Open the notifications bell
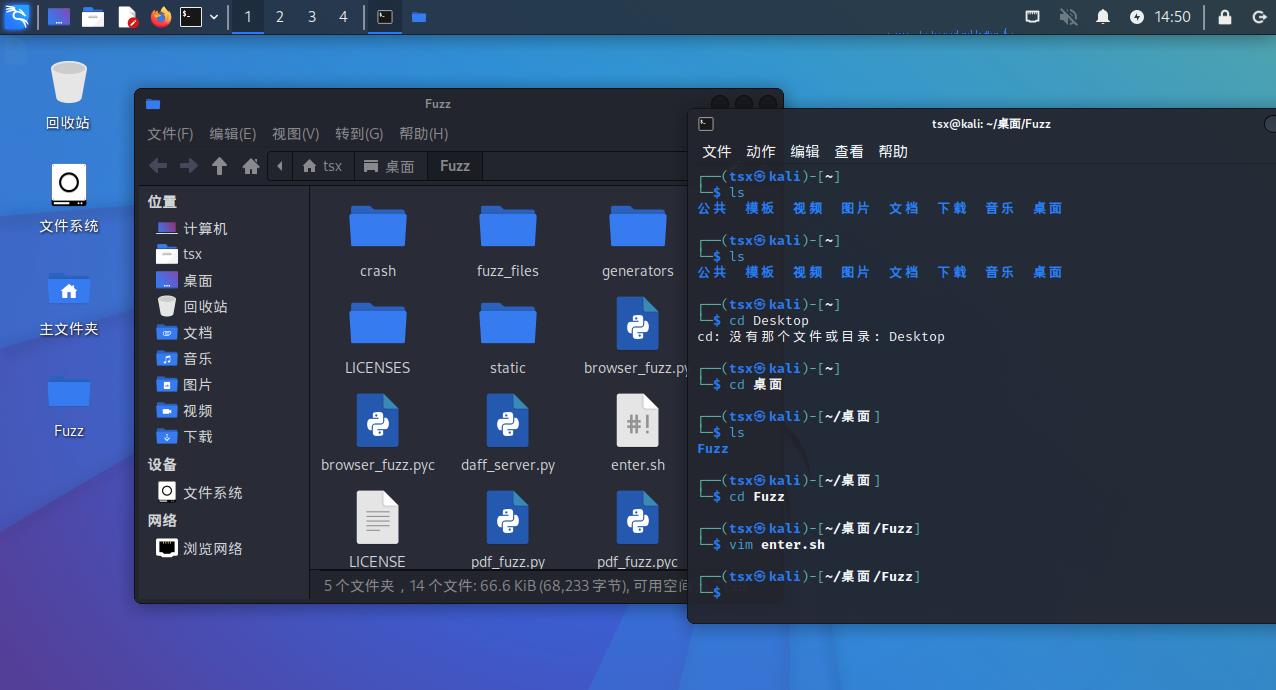 point(1103,17)
